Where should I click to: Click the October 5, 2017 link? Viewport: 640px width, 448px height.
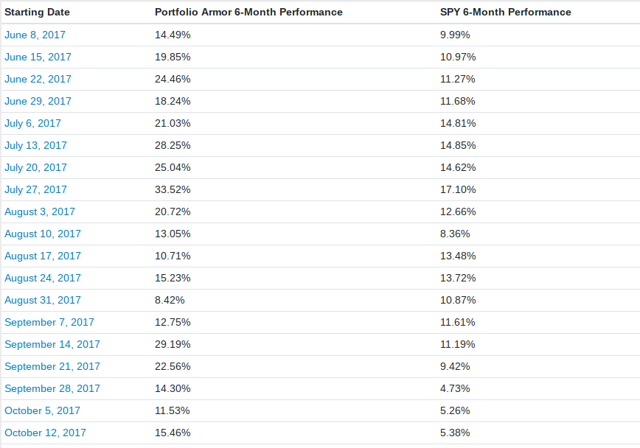point(42,410)
